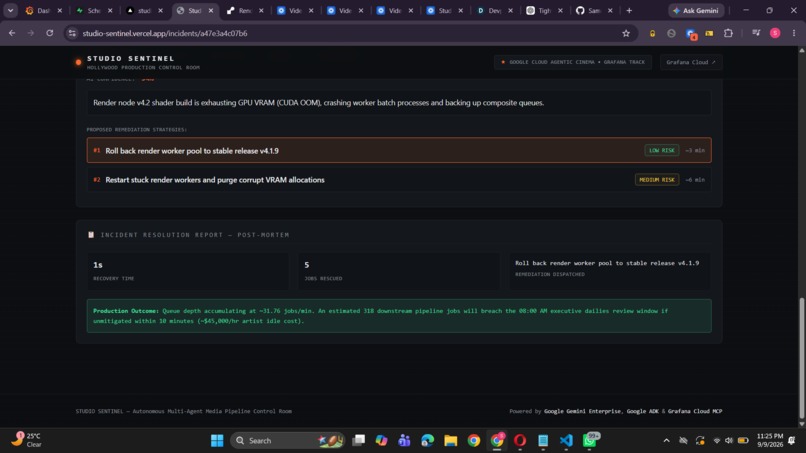This screenshot has width=806, height=453.
Task: Click the taskbar Search box
Action: [287, 440]
